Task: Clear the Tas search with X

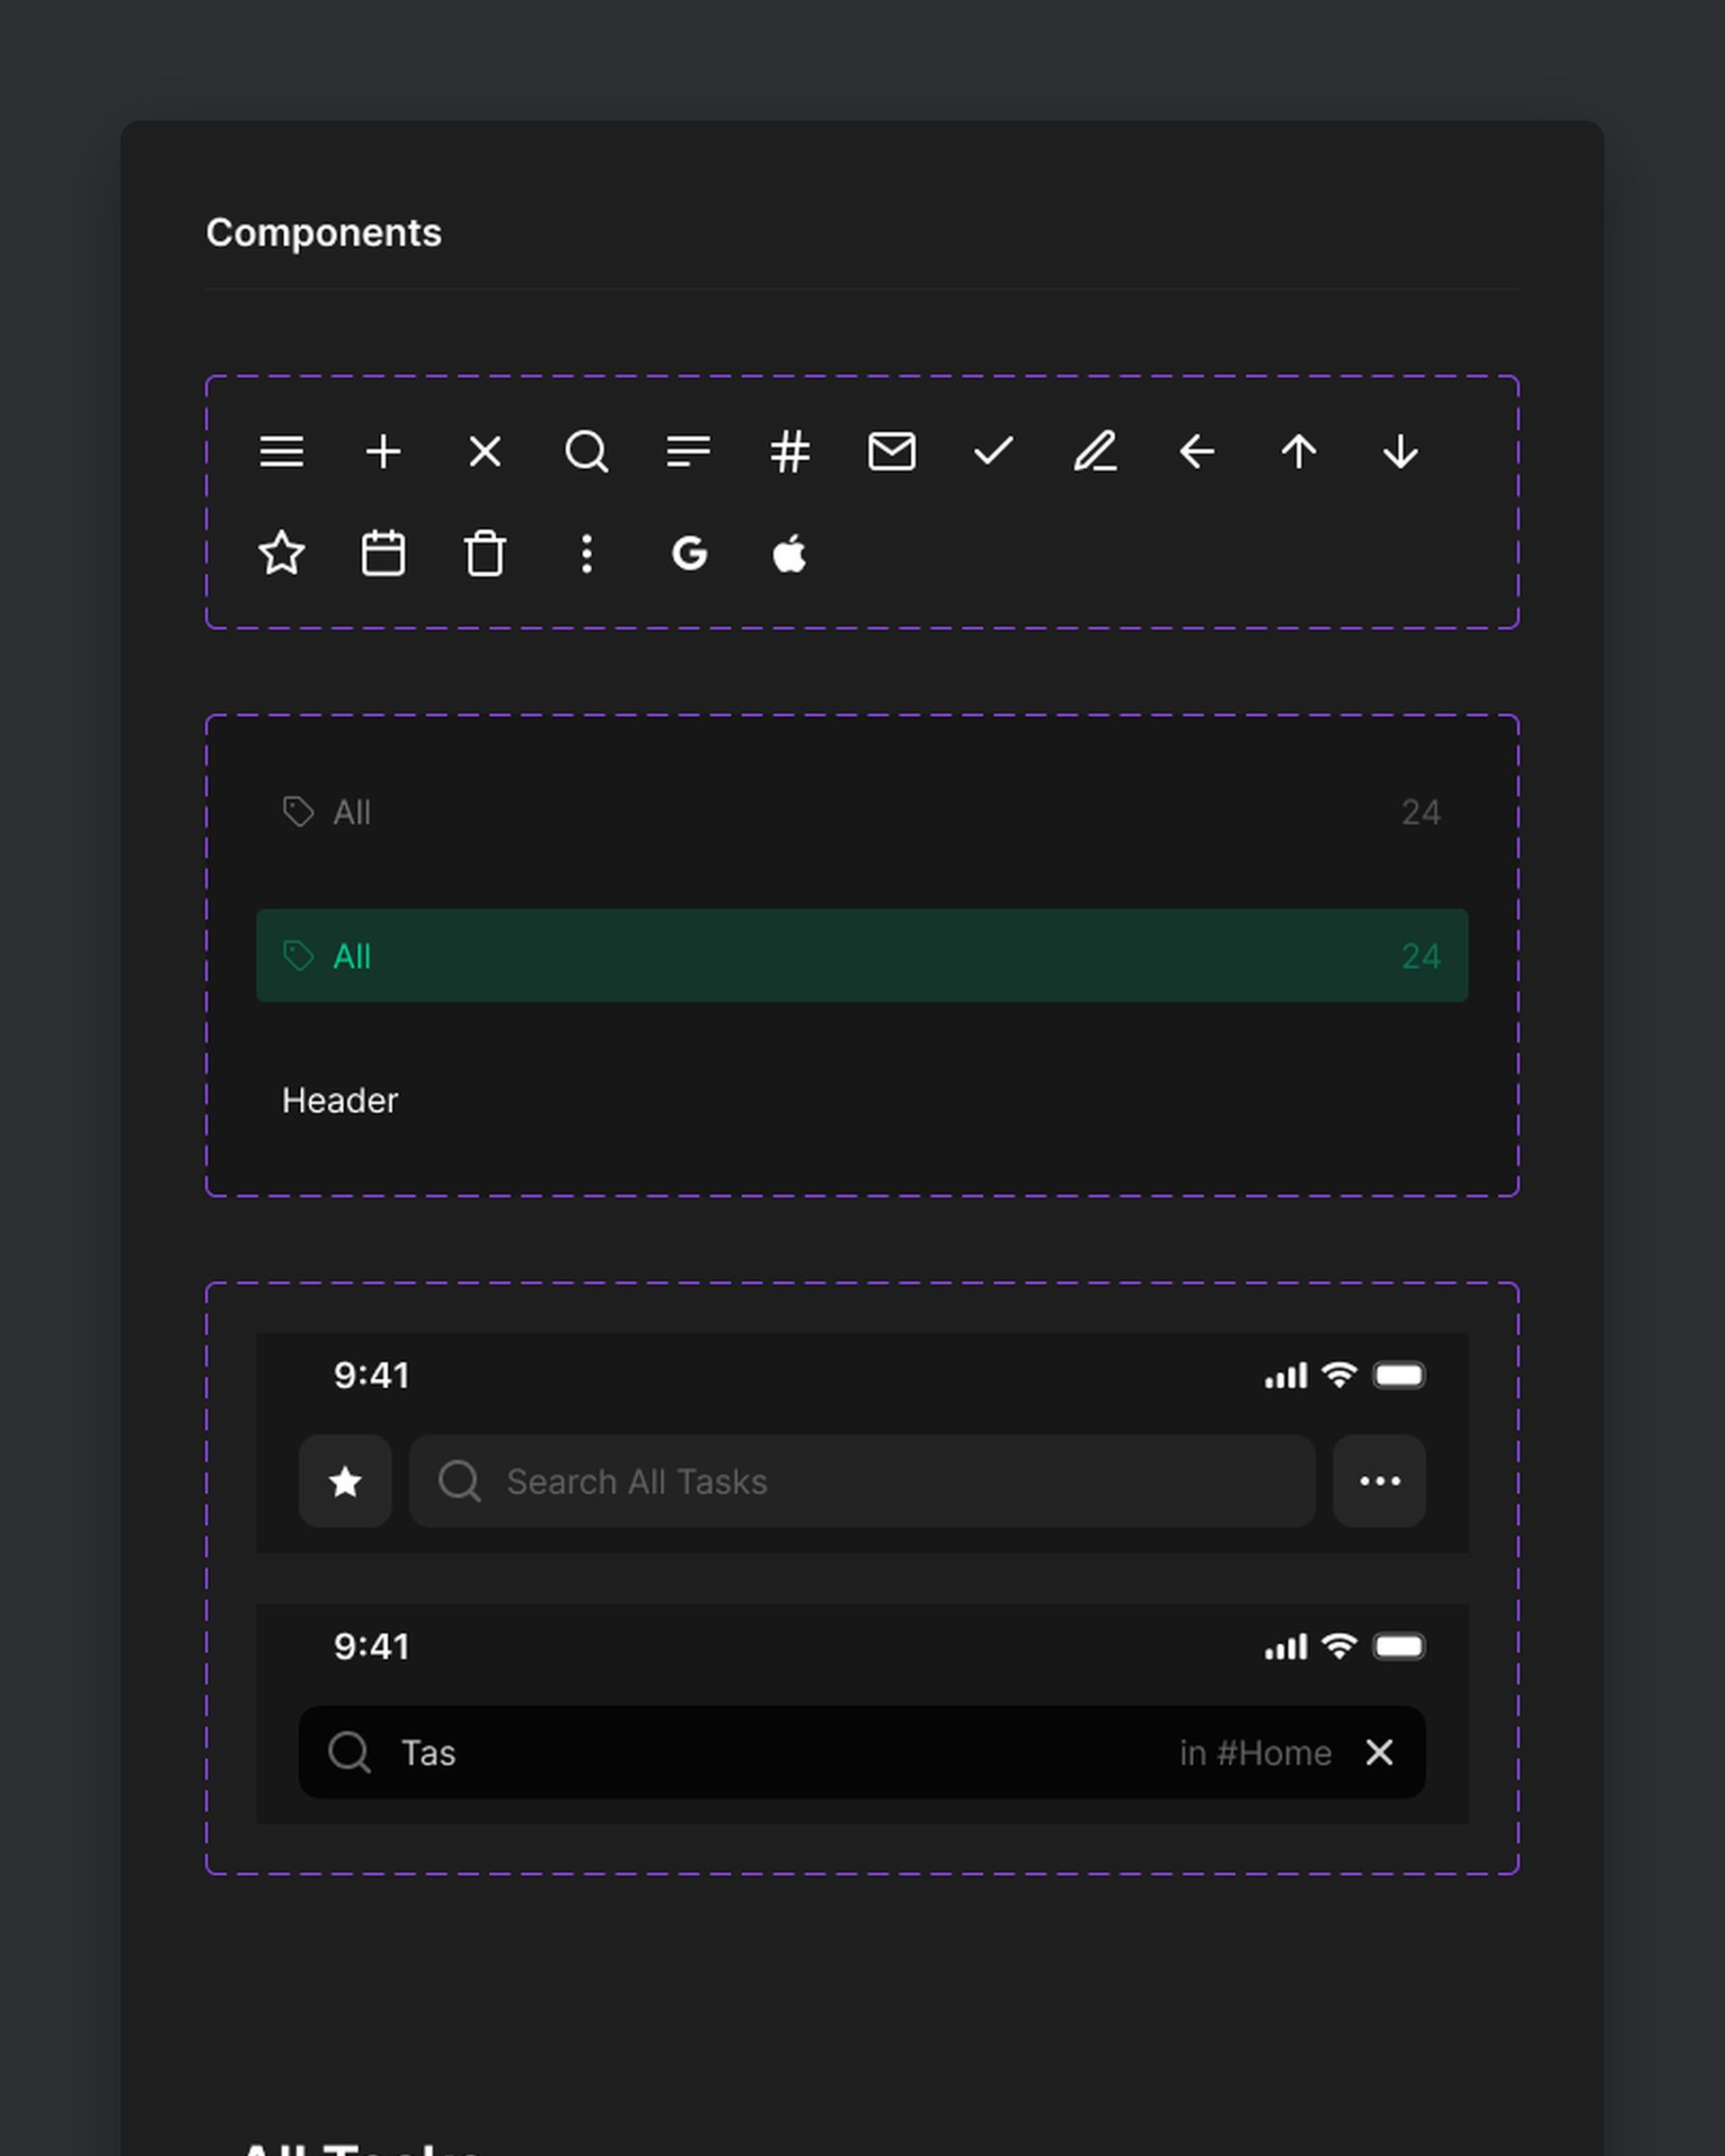Action: pos(1379,1752)
